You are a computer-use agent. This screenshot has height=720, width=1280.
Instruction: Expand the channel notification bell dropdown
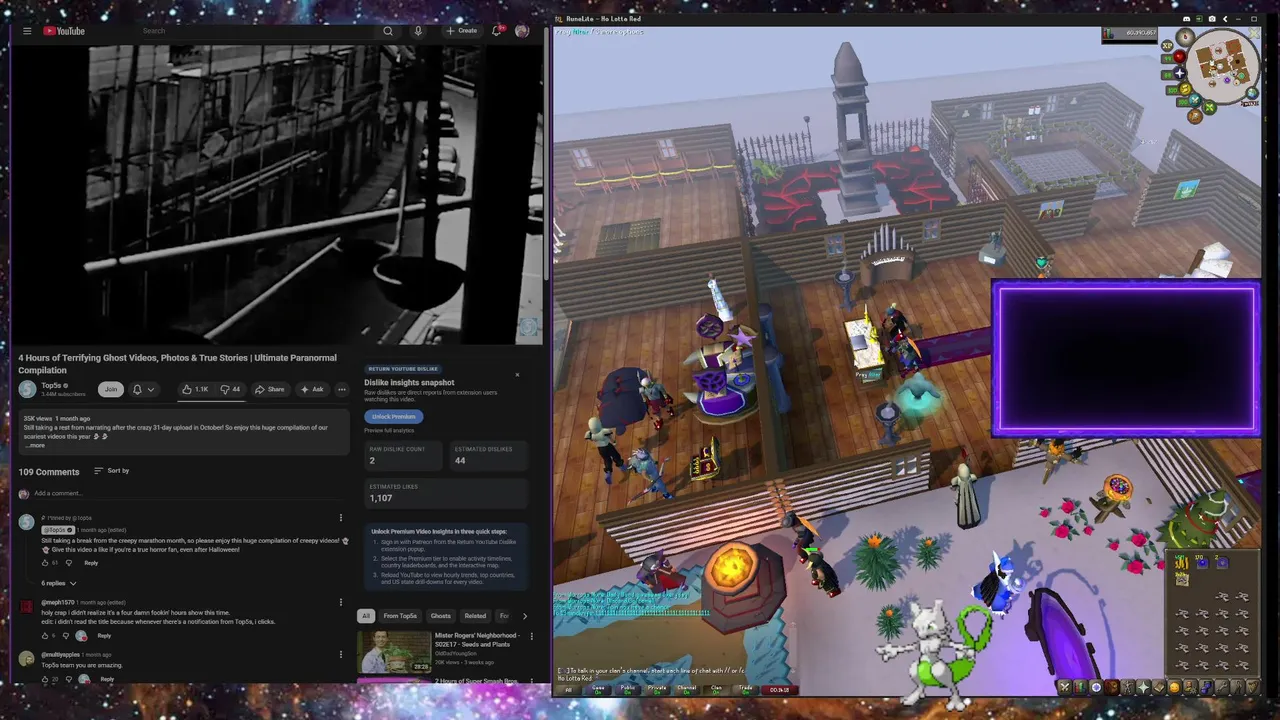(x=144, y=389)
